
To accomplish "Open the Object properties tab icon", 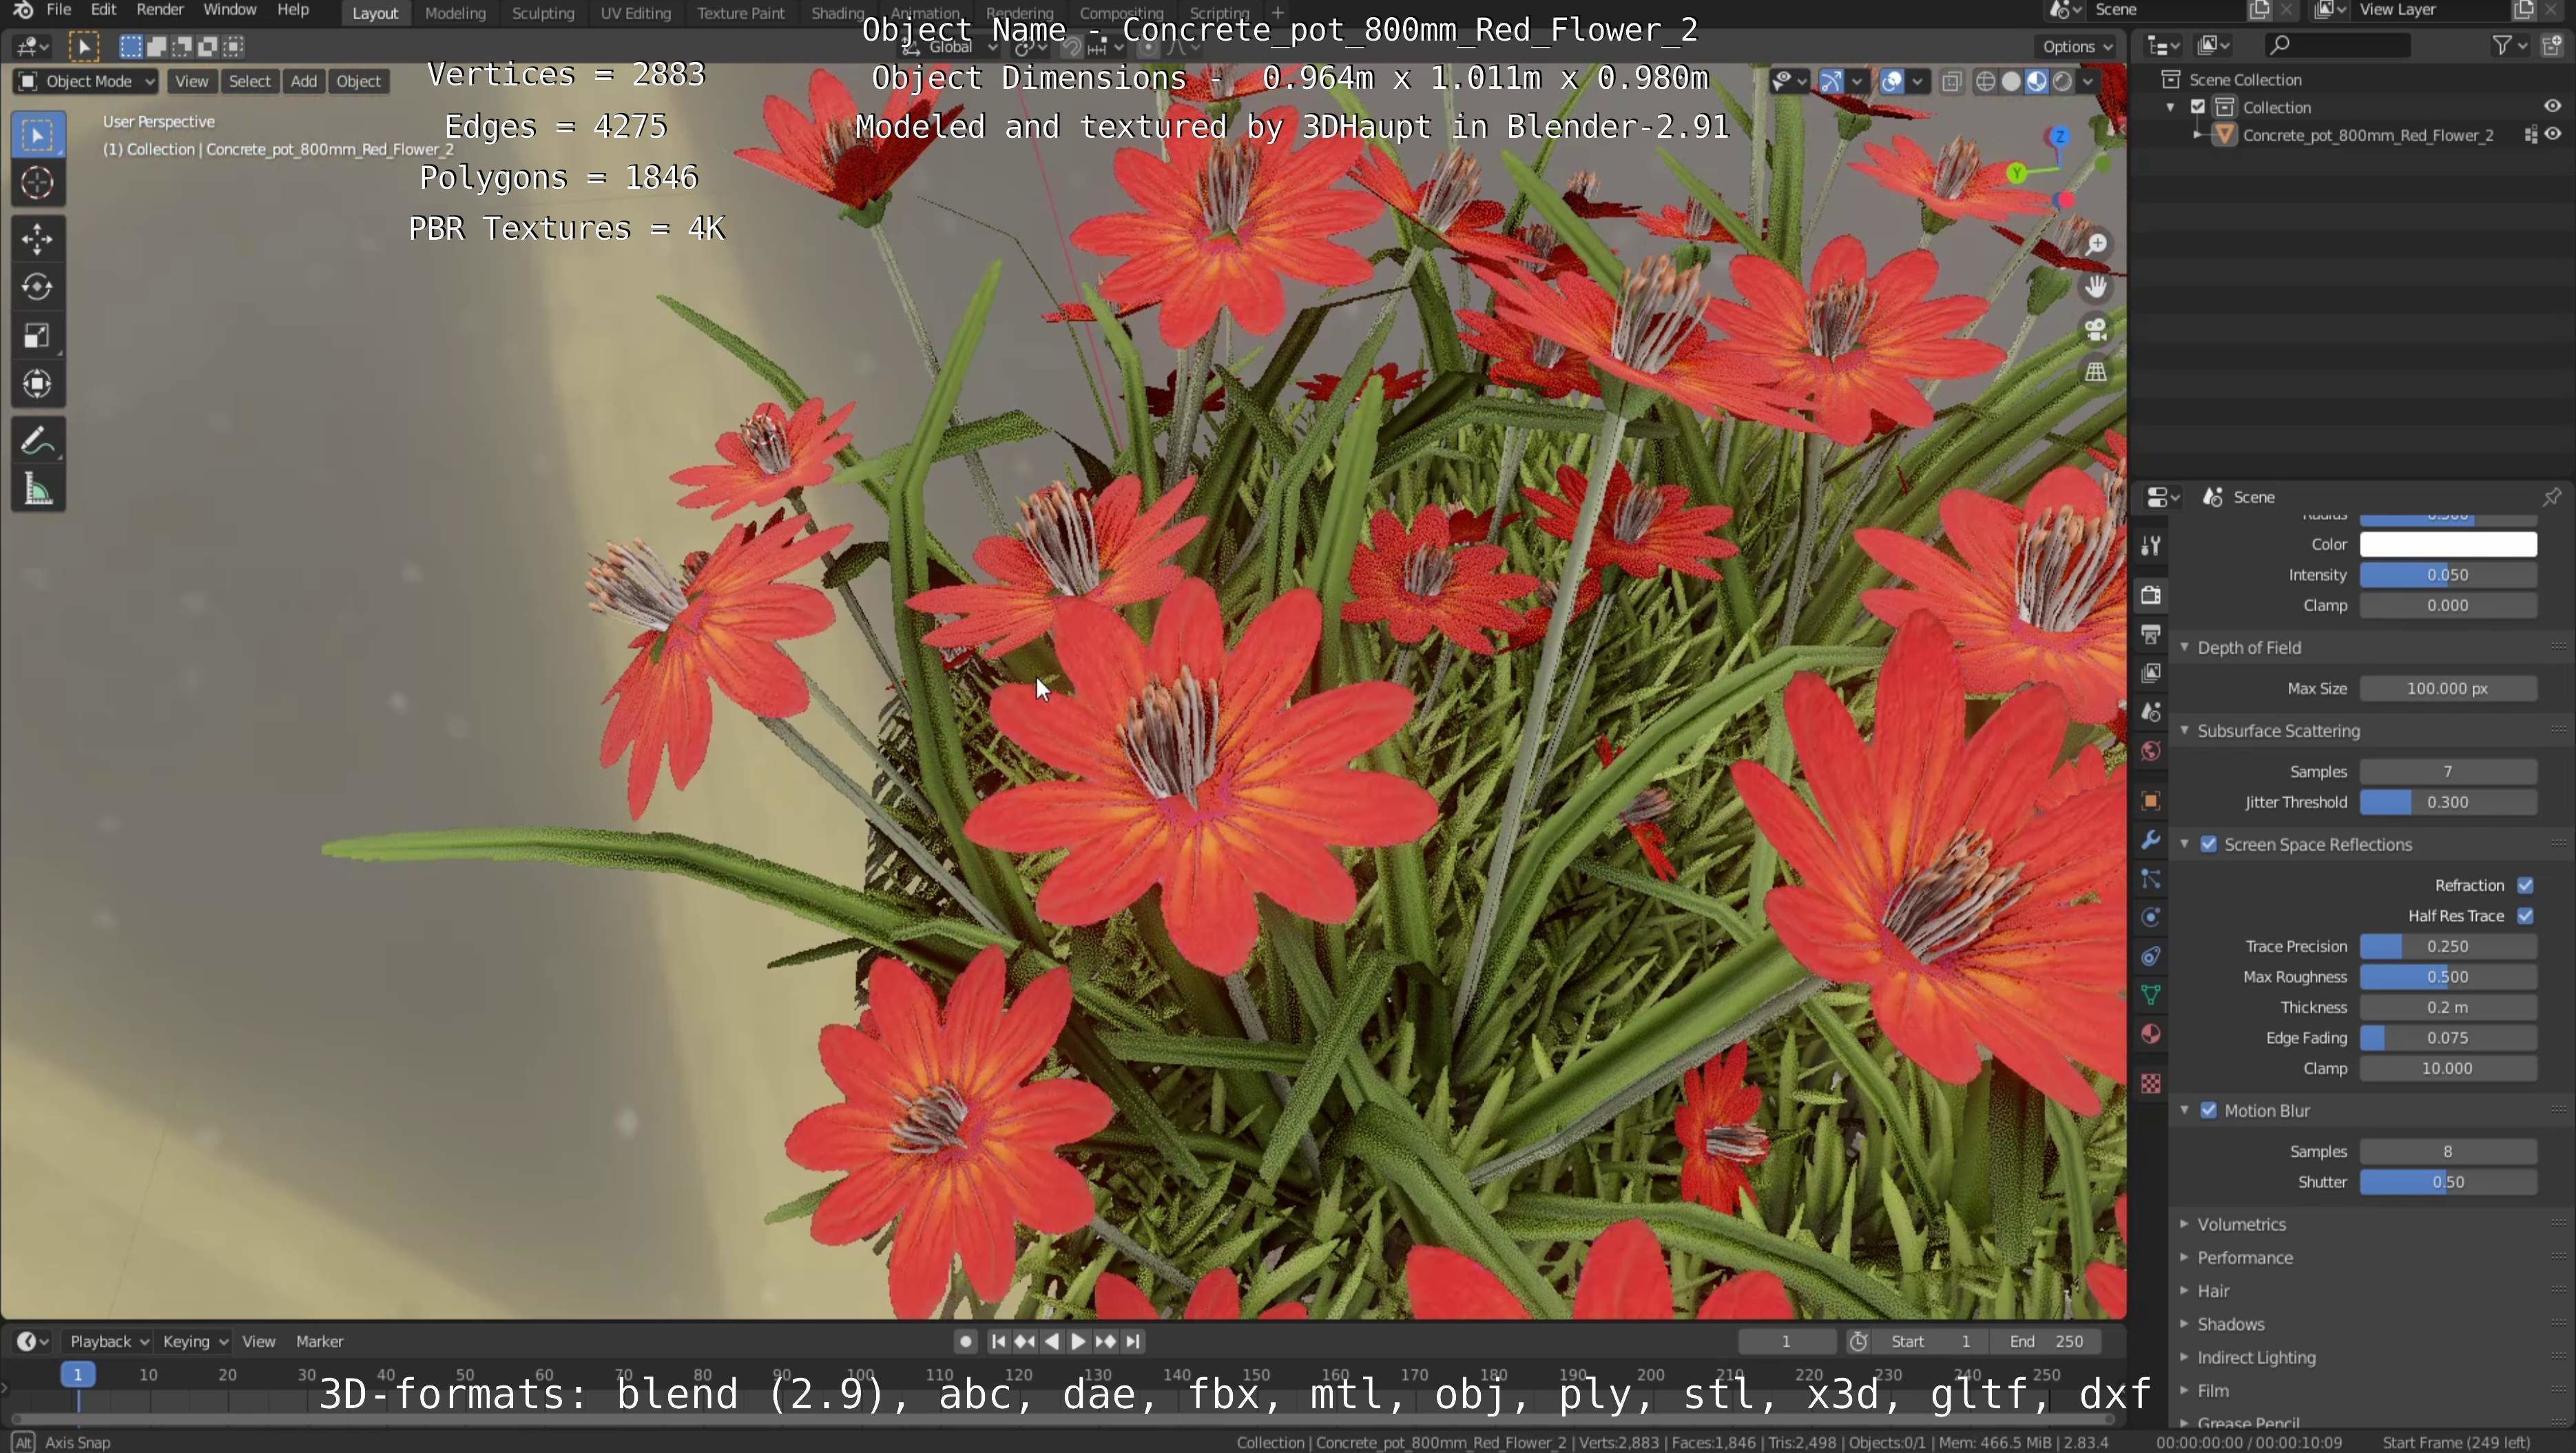I will point(2151,800).
